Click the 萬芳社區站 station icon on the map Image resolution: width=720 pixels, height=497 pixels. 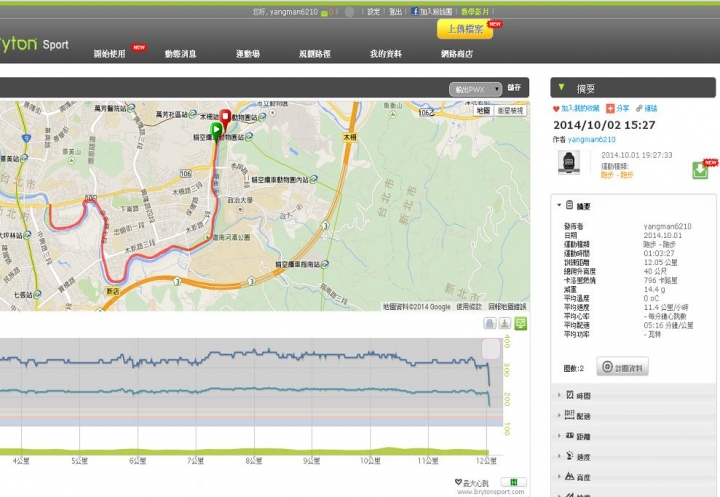pyautogui.click(x=193, y=113)
